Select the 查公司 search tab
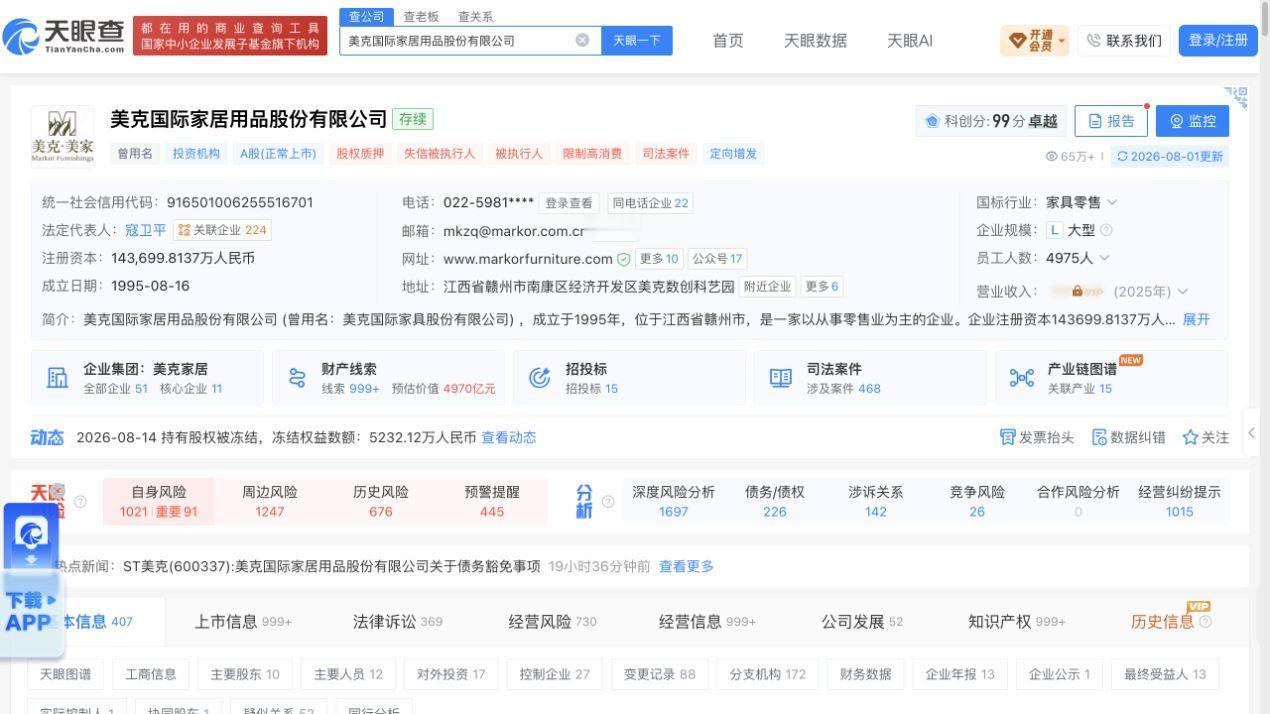The height and width of the screenshot is (714, 1270). 366,16
